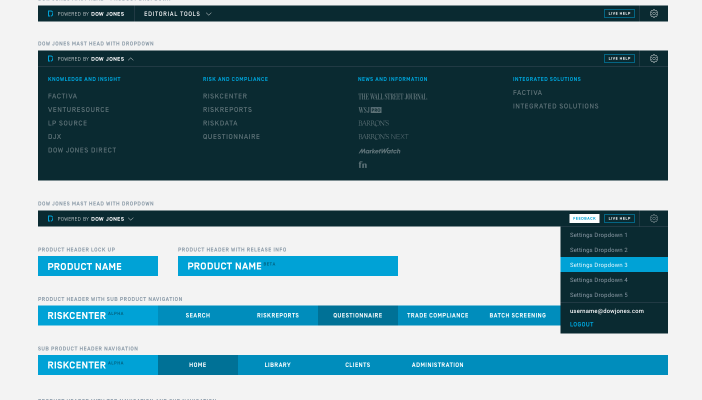Click the Knowledge and Insight heading
The image size is (702, 400).
point(84,79)
